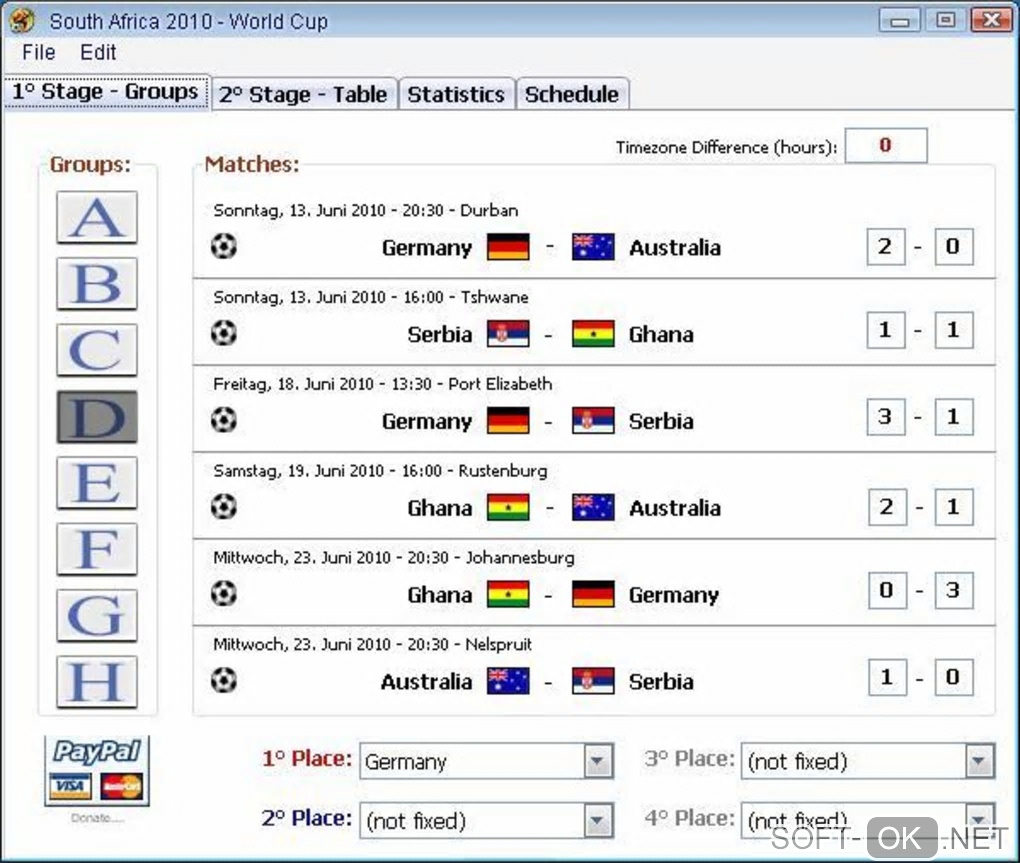Click Ghana's score field in Ghana - Australia match
This screenshot has width=1020, height=863.
(887, 507)
